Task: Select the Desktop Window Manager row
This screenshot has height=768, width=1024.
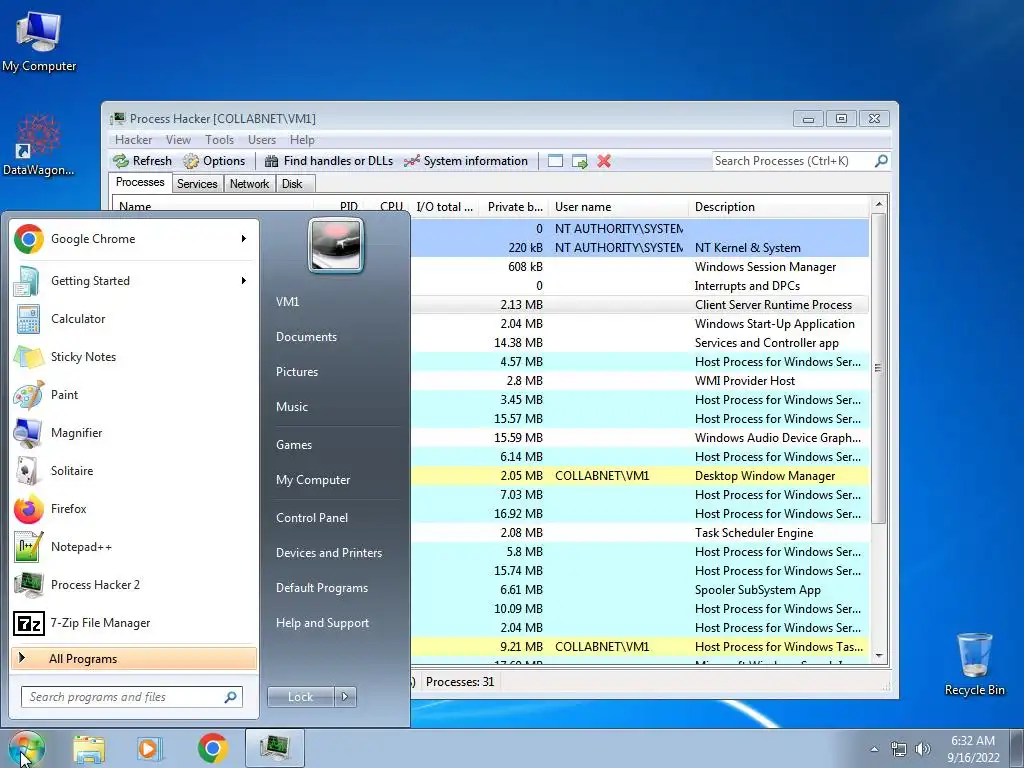Action: pos(640,476)
